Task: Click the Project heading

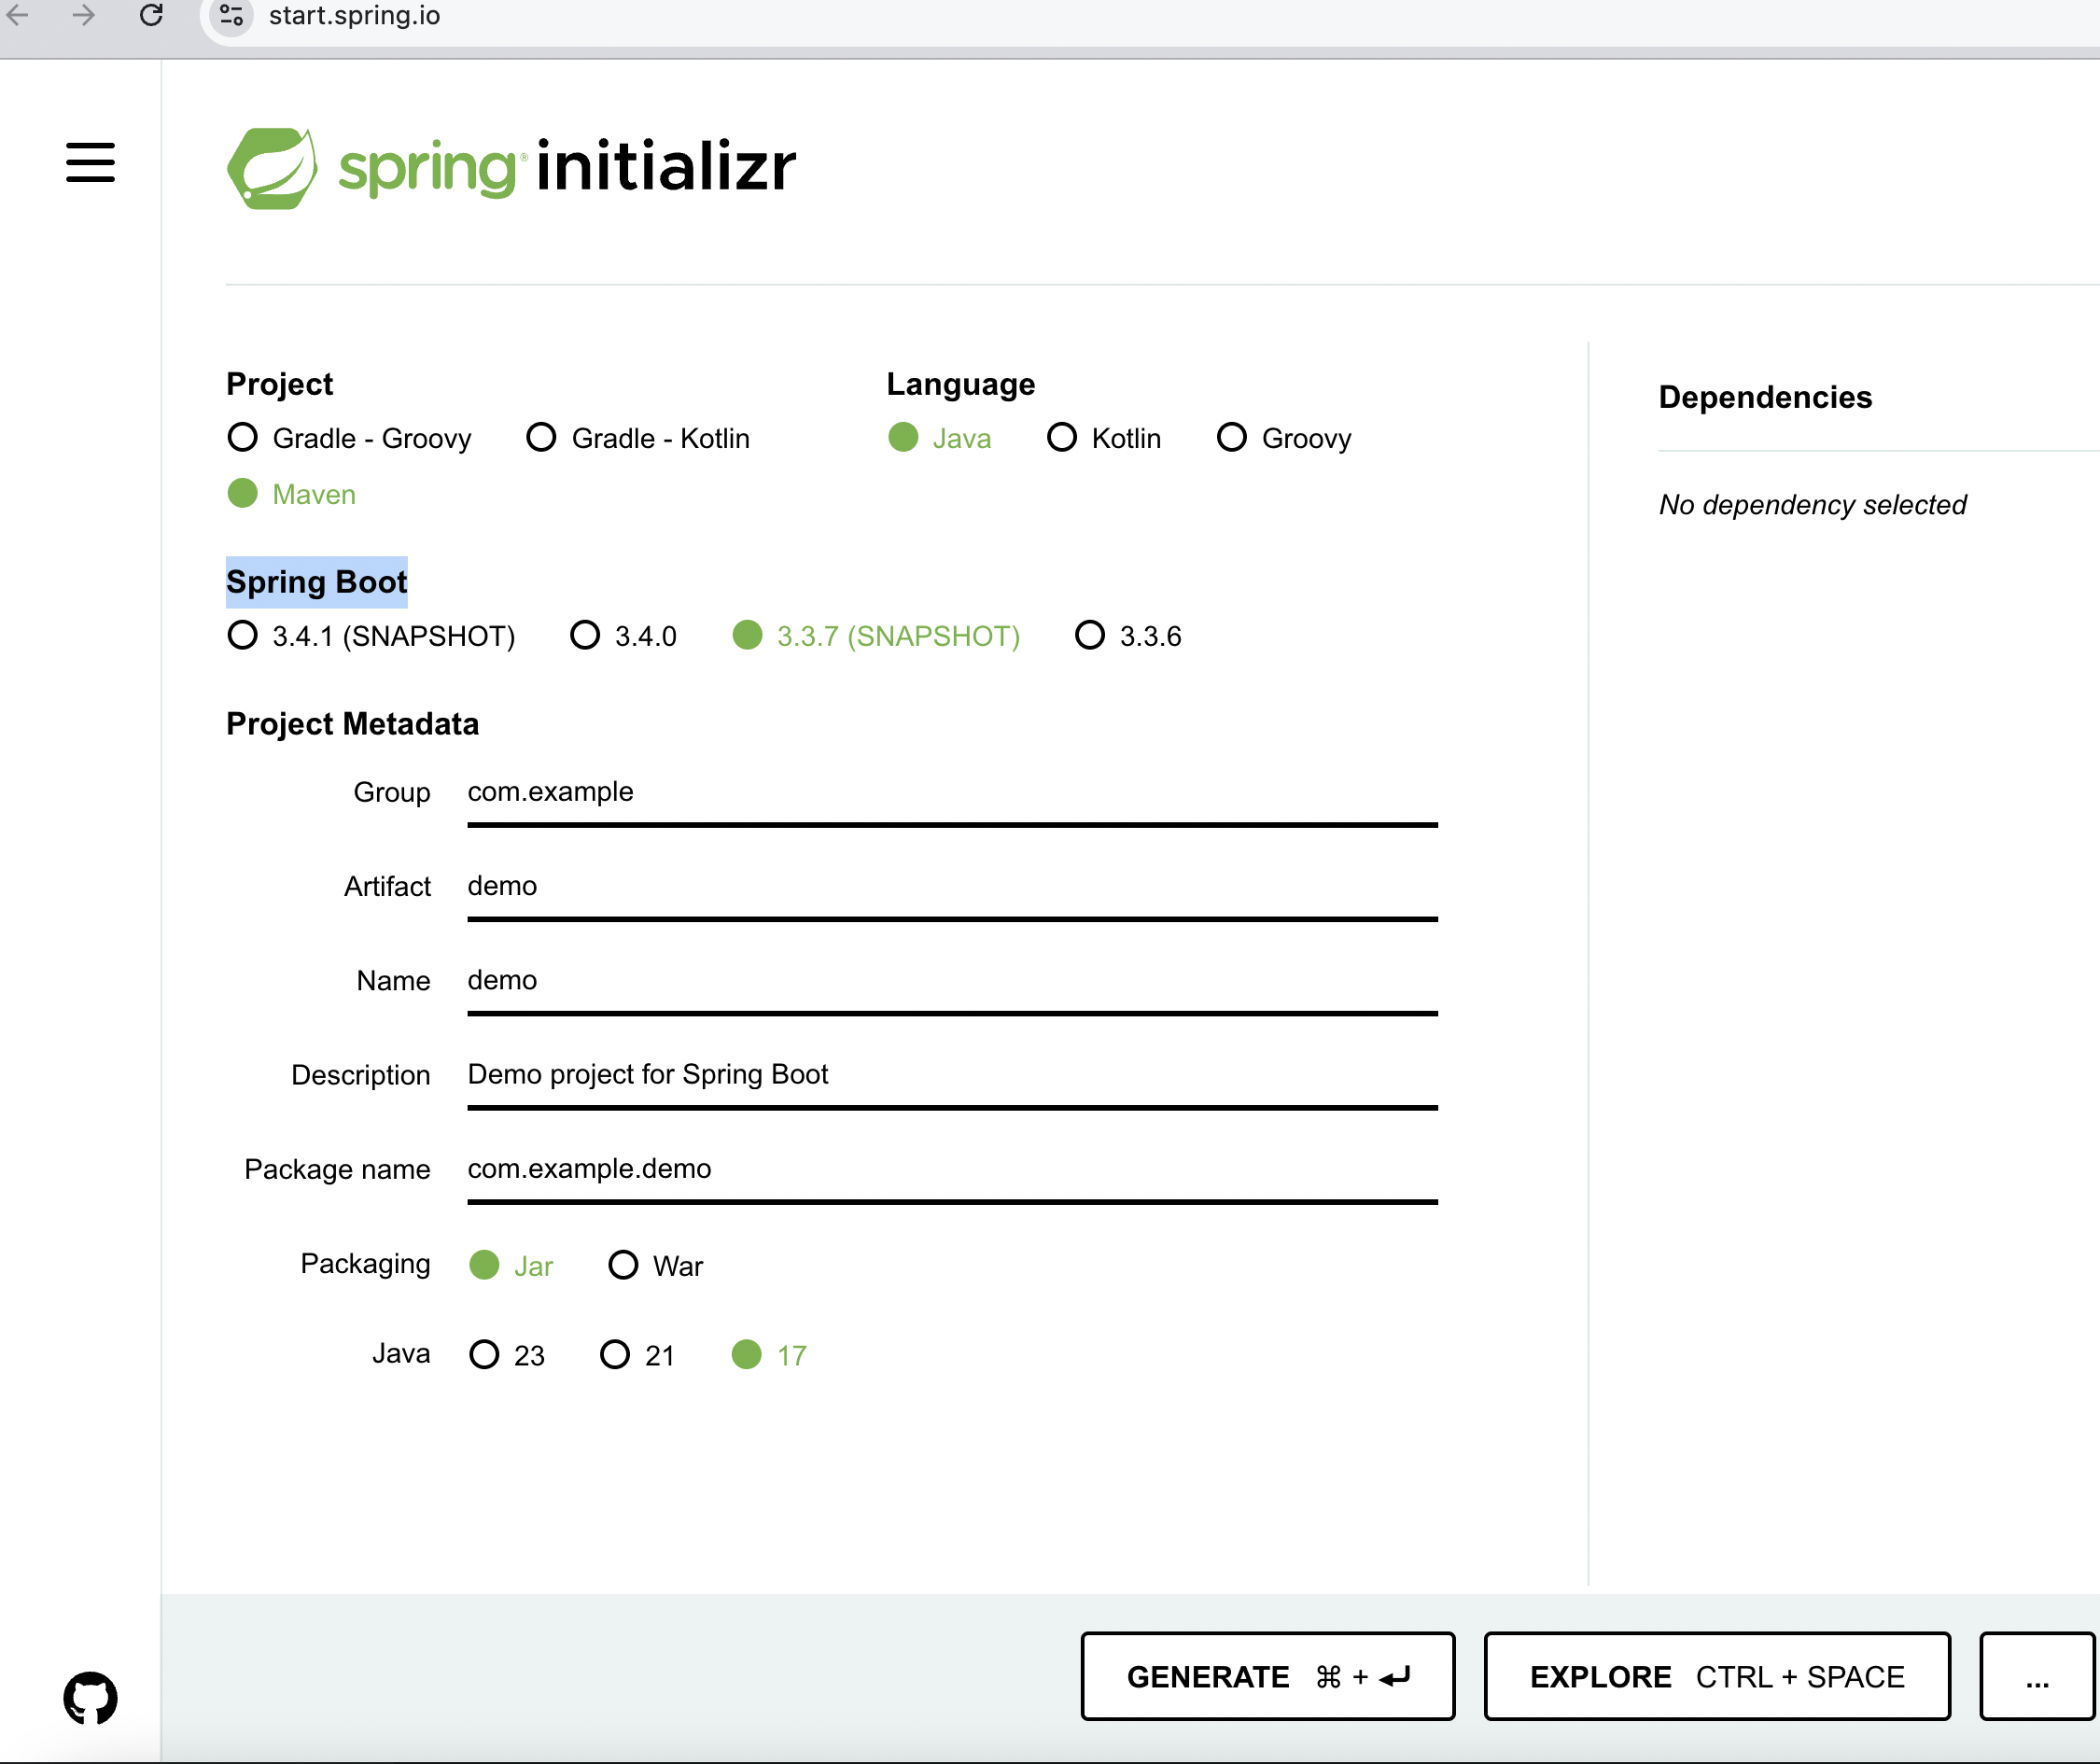Action: [x=279, y=384]
